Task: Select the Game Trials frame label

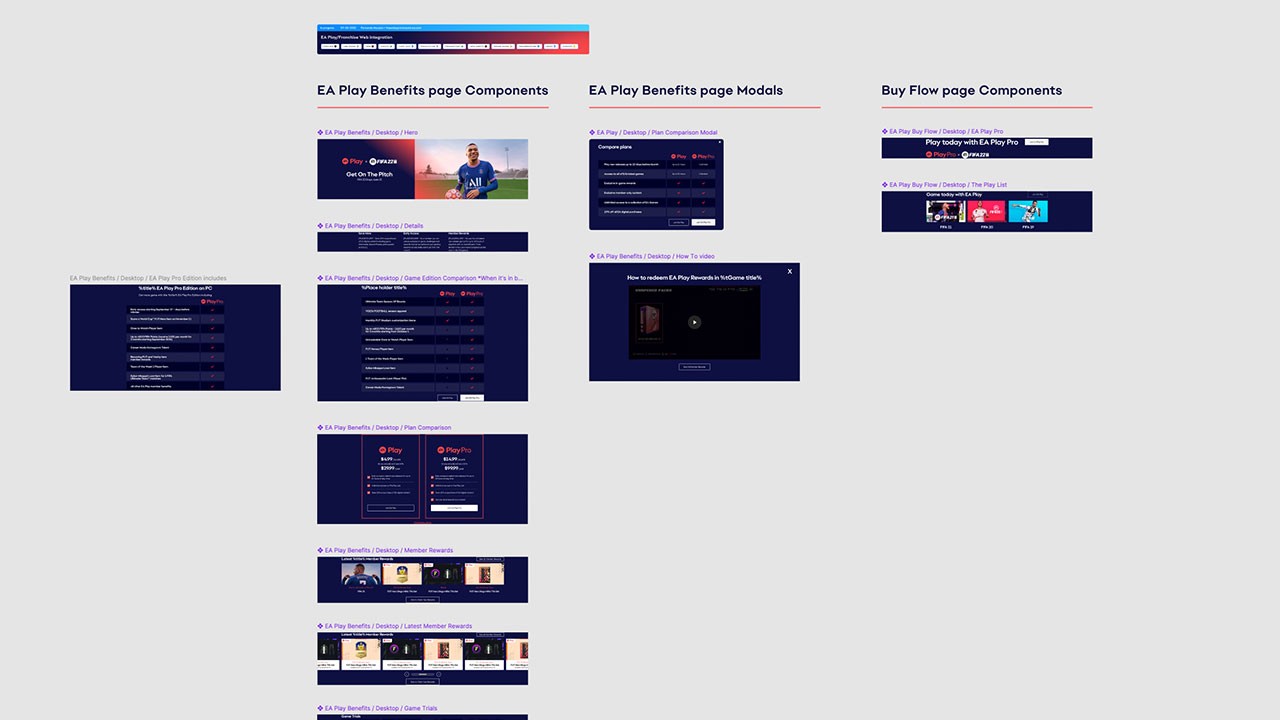Action: [377, 708]
